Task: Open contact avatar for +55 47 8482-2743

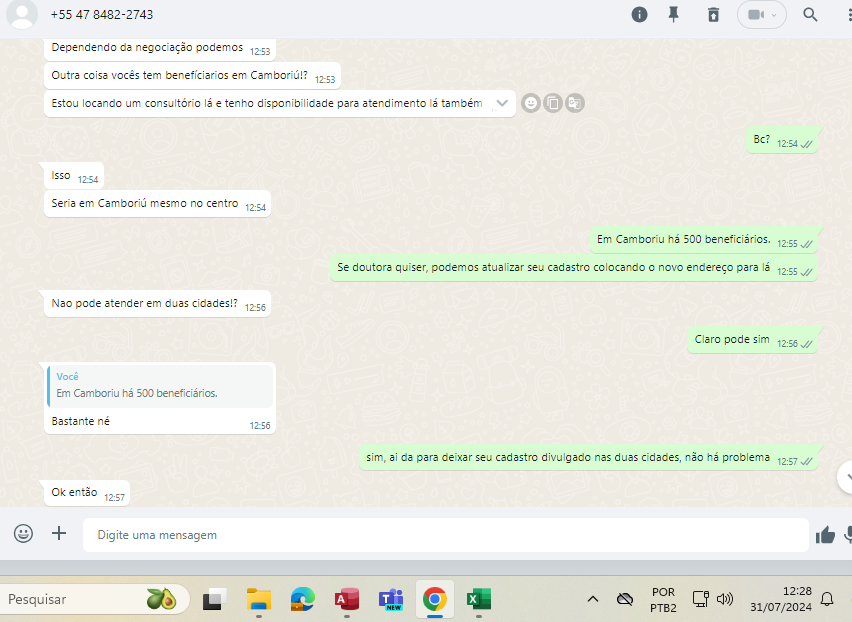Action: (22, 14)
